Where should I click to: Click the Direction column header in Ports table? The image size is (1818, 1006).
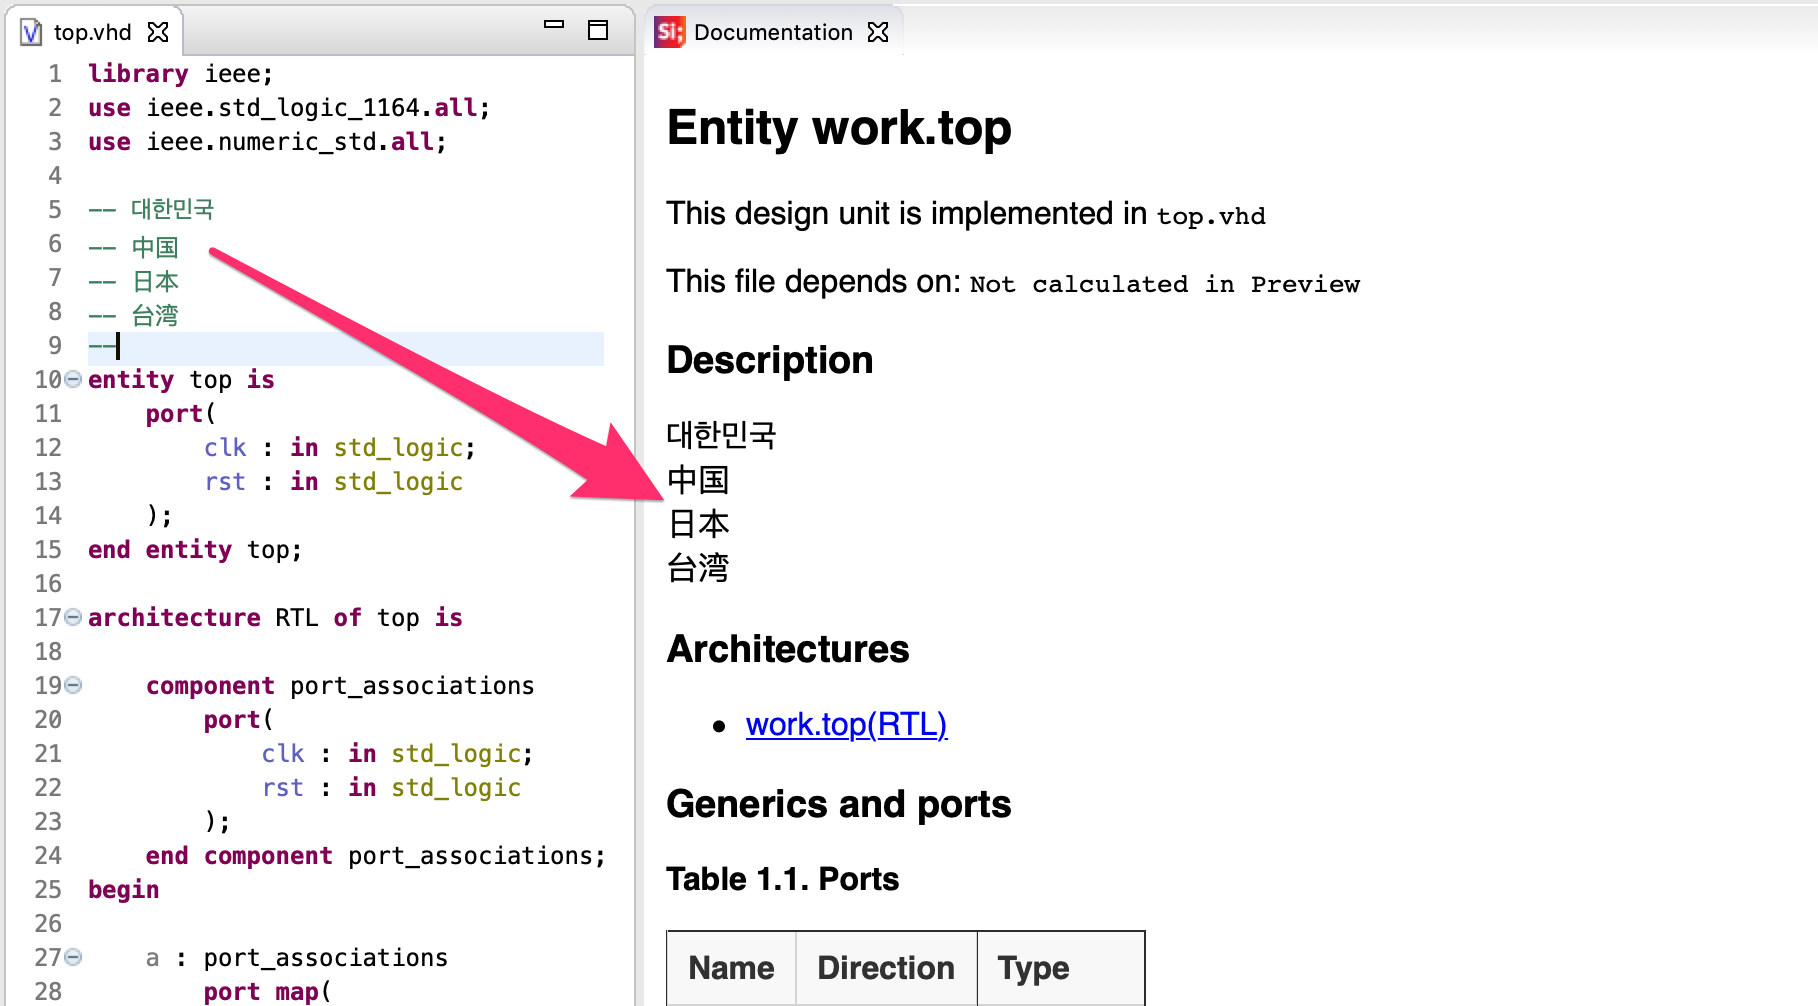tap(886, 968)
